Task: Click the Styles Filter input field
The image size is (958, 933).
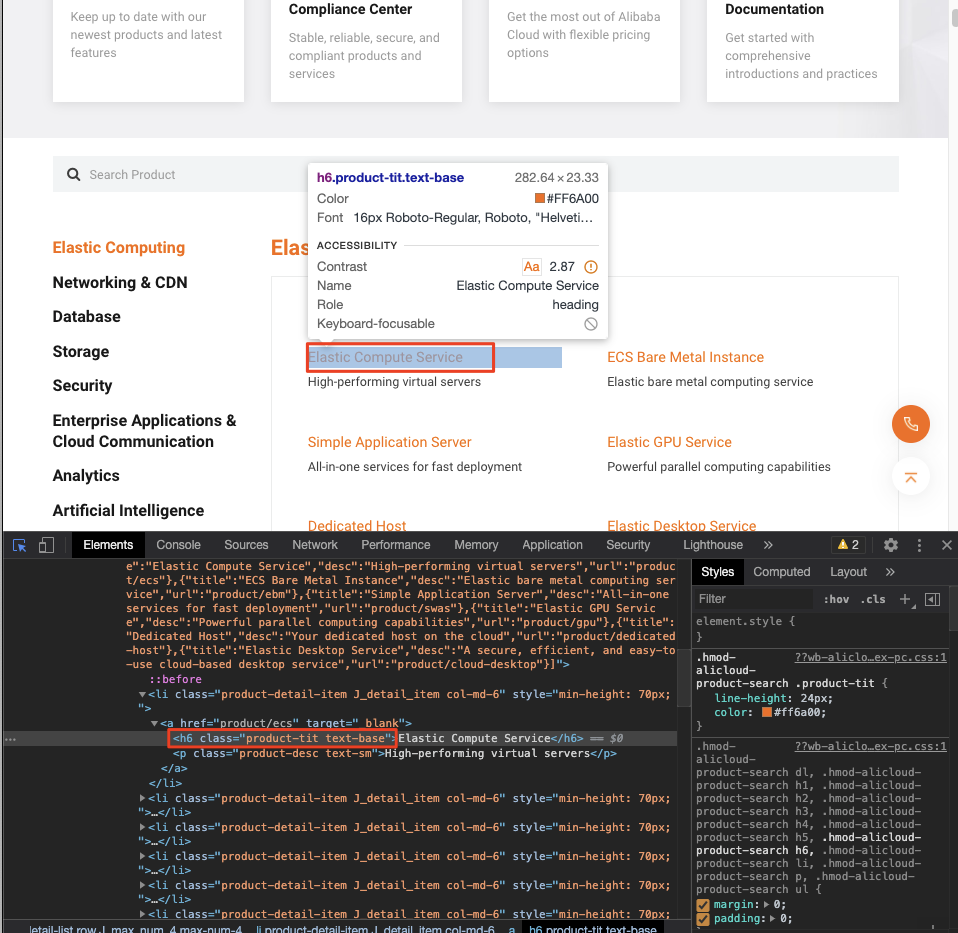Action: pos(753,599)
